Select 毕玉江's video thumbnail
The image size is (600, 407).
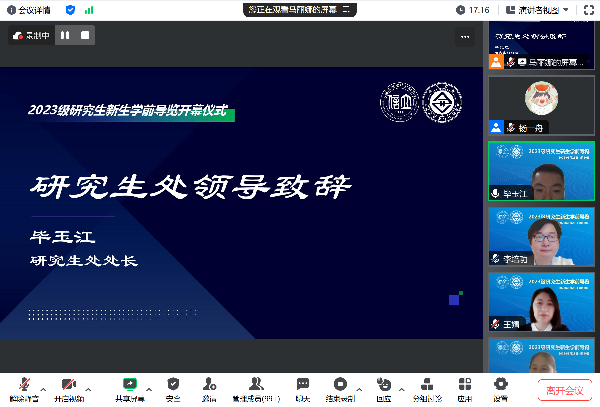tap(541, 172)
